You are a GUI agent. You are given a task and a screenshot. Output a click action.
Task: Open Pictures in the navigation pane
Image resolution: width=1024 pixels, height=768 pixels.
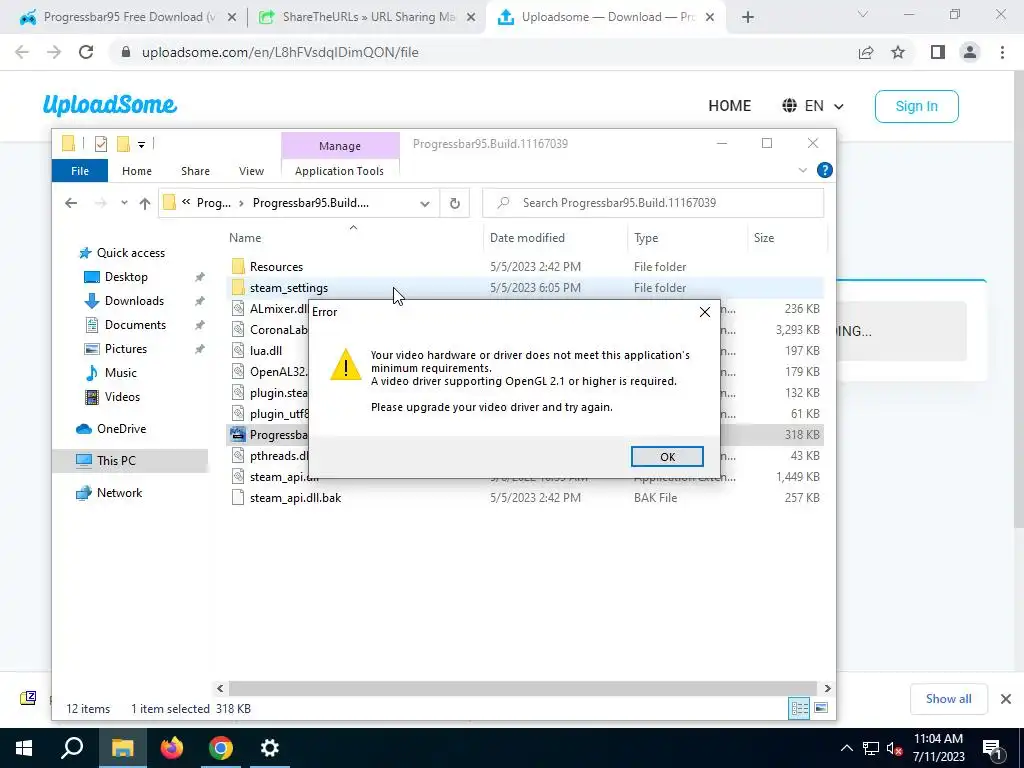pos(125,349)
